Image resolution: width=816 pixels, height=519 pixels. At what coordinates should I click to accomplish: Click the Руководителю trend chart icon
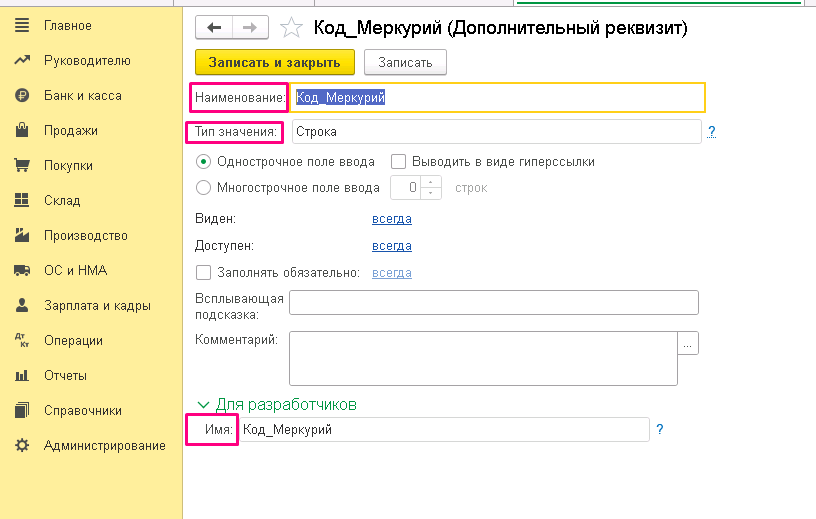22,60
